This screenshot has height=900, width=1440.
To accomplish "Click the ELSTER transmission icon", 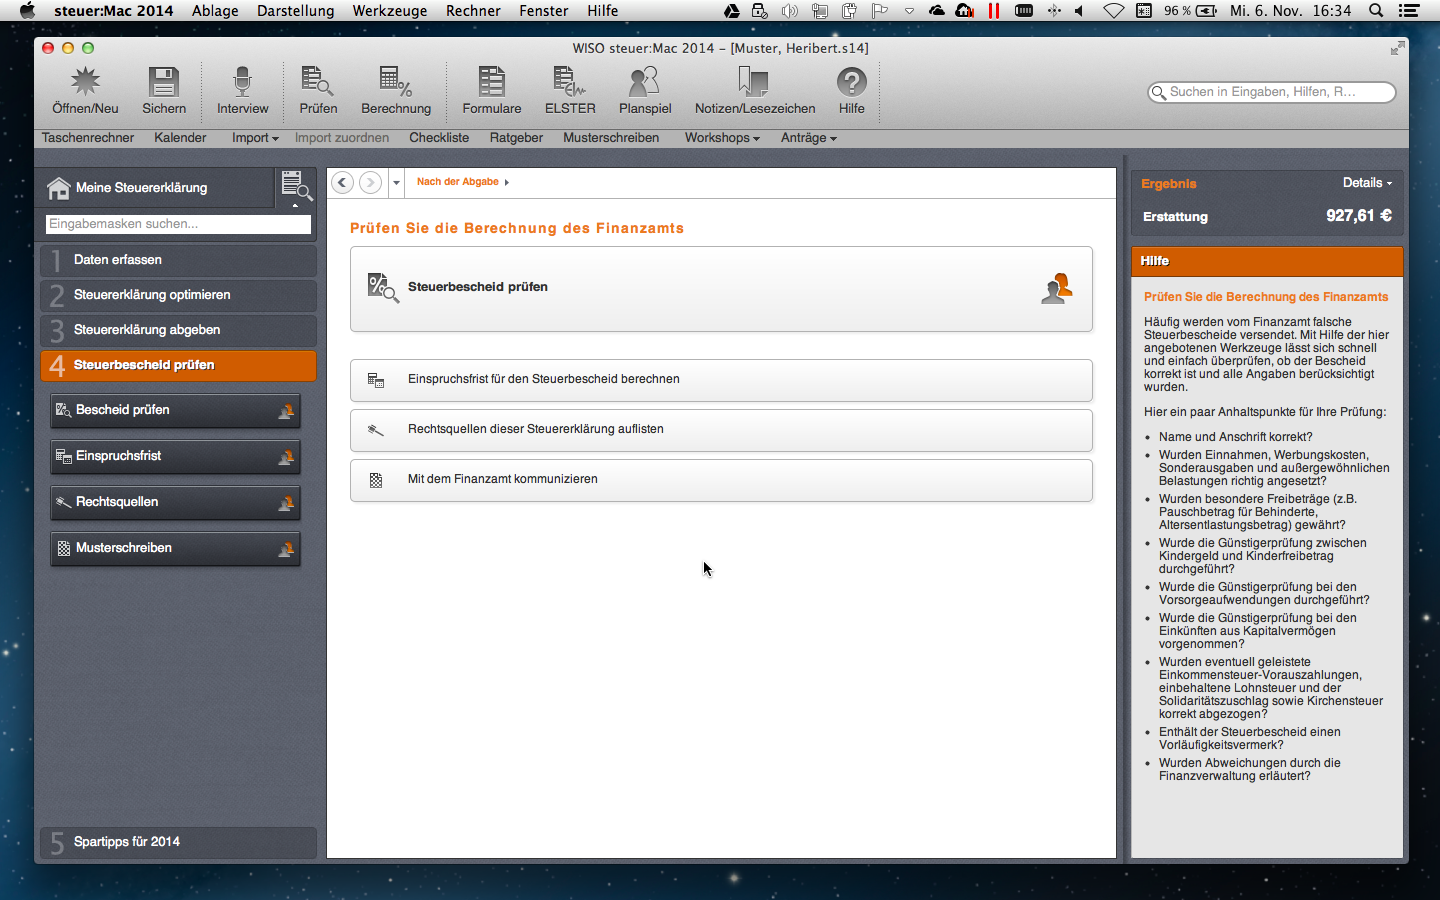I will 569,83.
